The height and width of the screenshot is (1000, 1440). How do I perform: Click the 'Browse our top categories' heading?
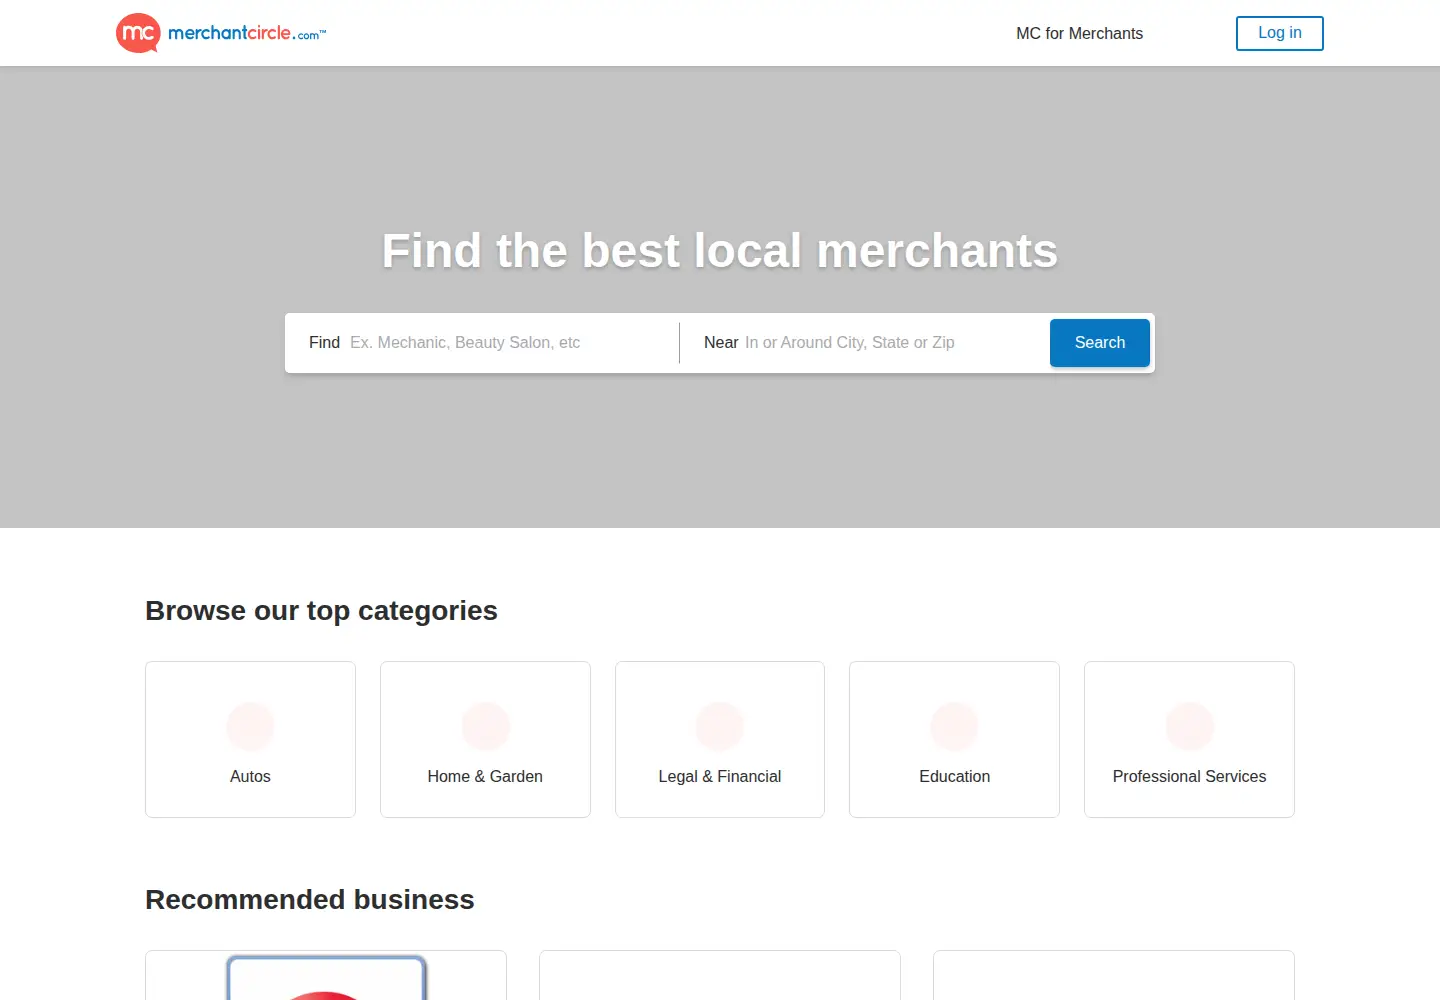321,611
